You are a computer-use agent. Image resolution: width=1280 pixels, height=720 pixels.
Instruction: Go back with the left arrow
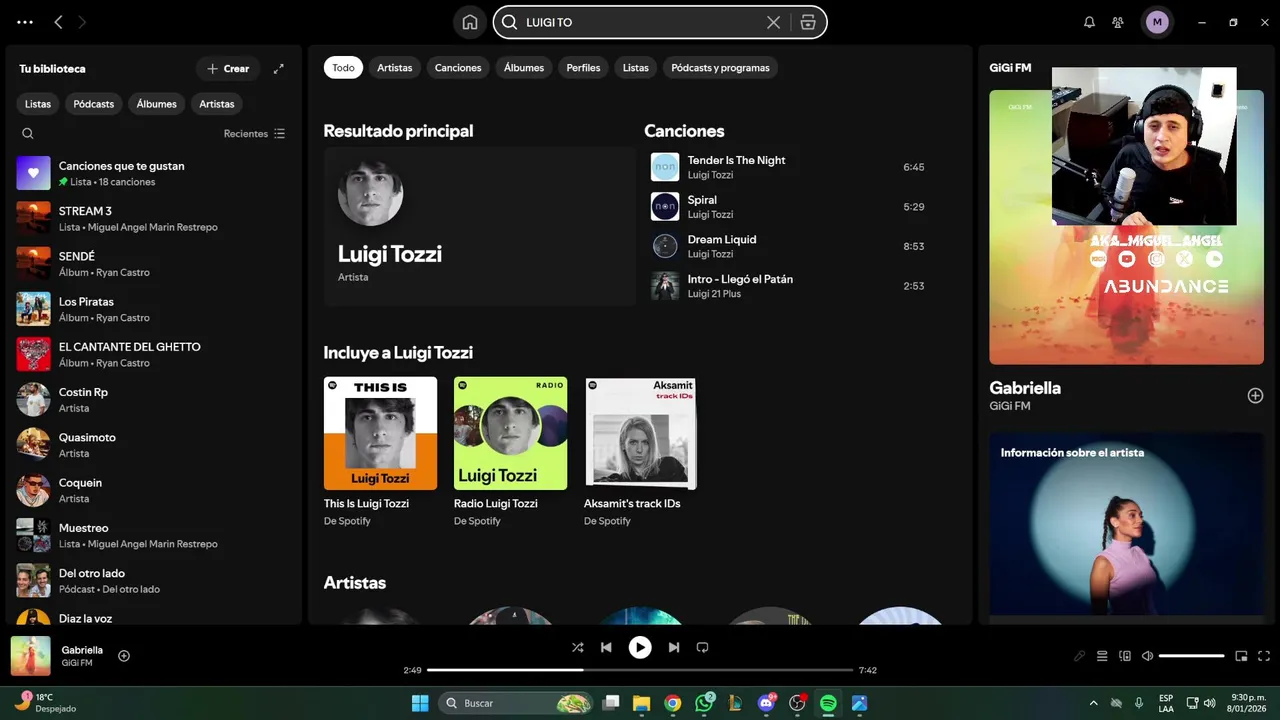(58, 22)
